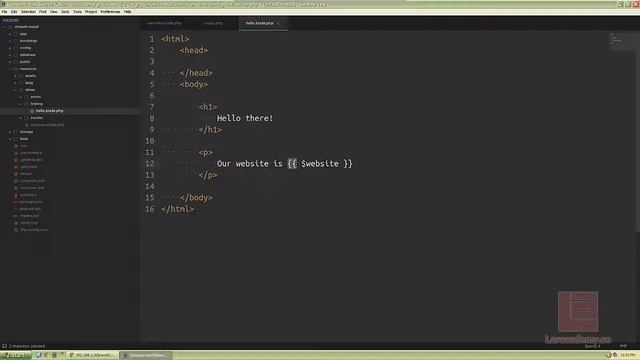
Task: Collapse the views folder arrow
Action: [16, 90]
